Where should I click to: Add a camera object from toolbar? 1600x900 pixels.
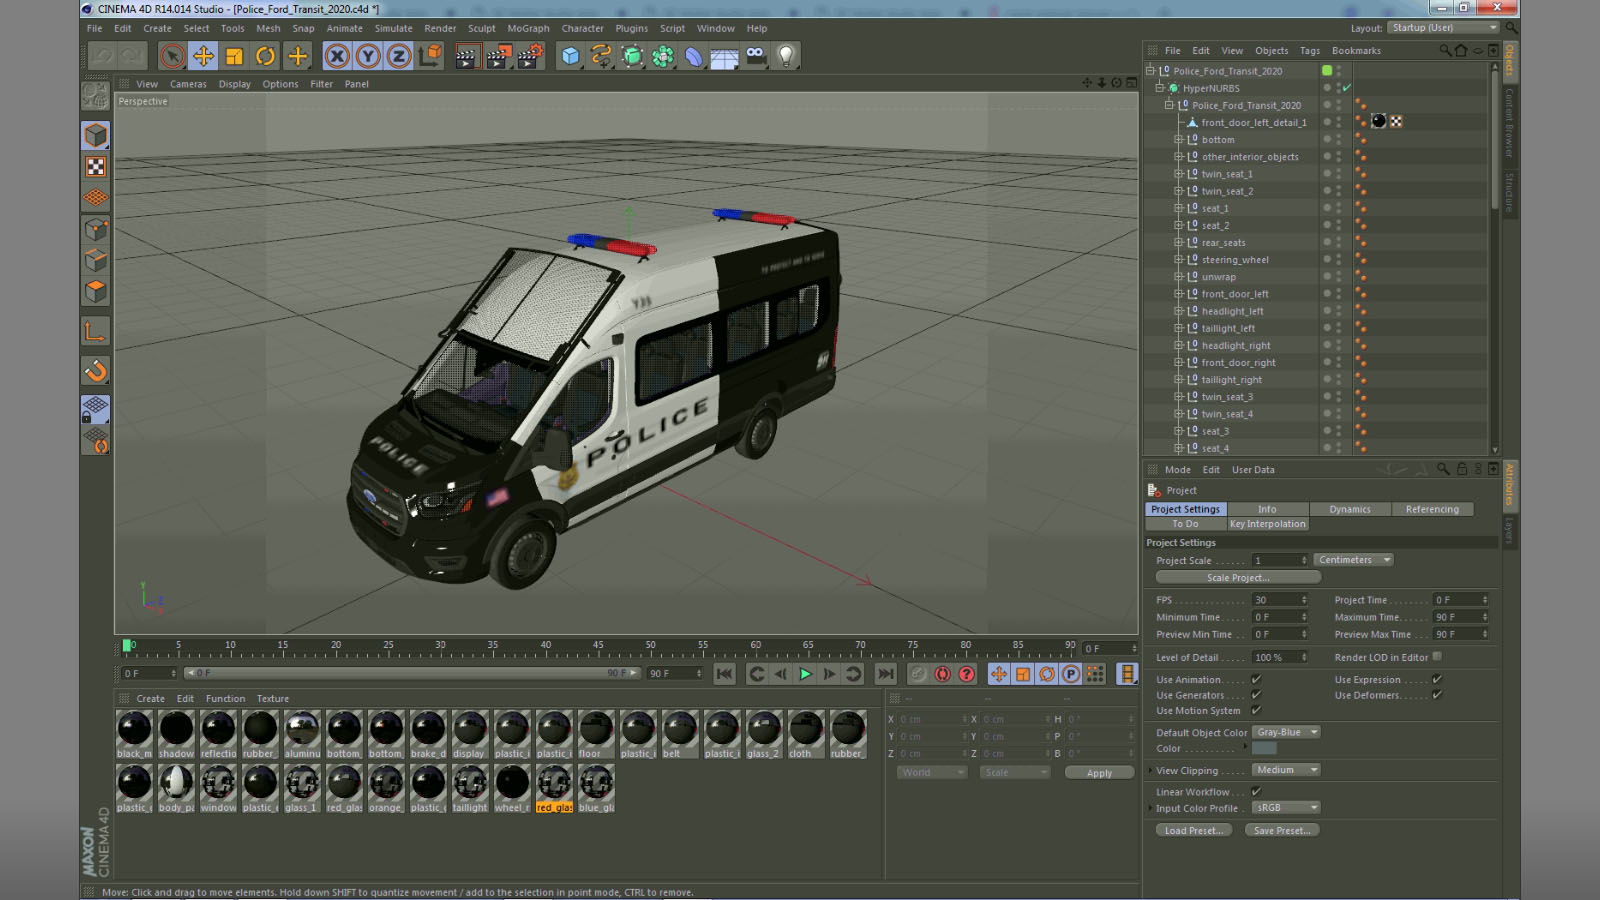point(756,56)
